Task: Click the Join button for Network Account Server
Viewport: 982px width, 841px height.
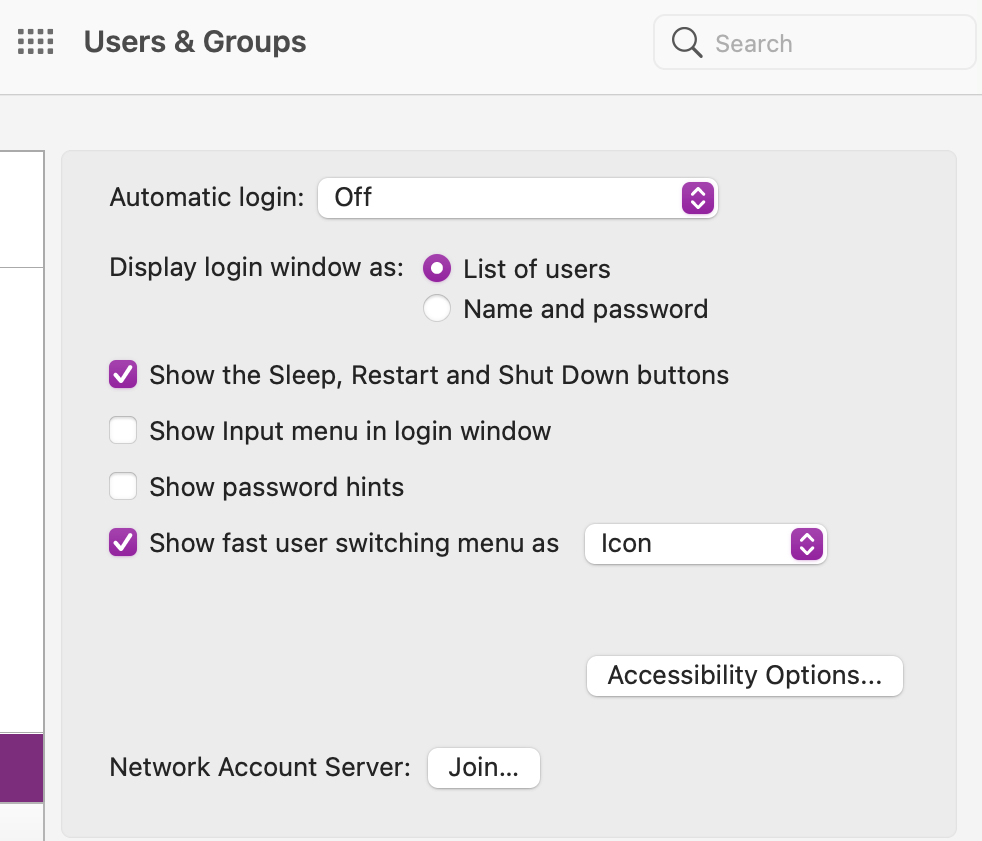Action: tap(483, 768)
